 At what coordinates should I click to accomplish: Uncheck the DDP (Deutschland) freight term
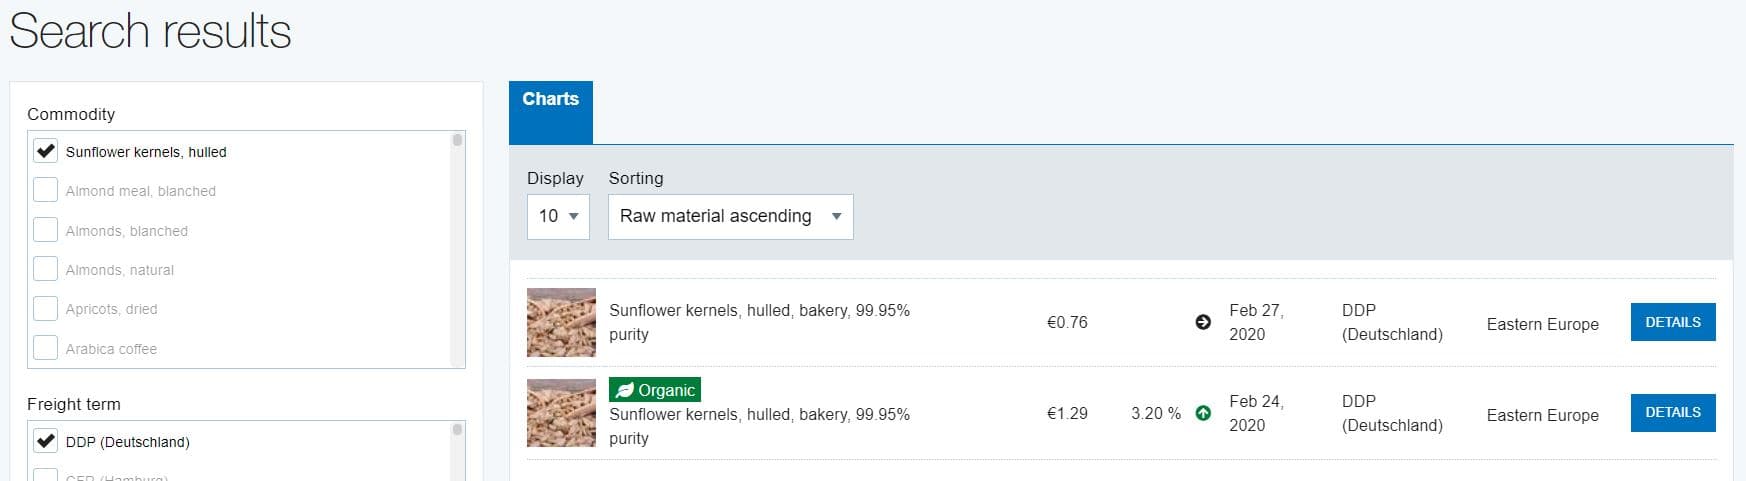(45, 441)
